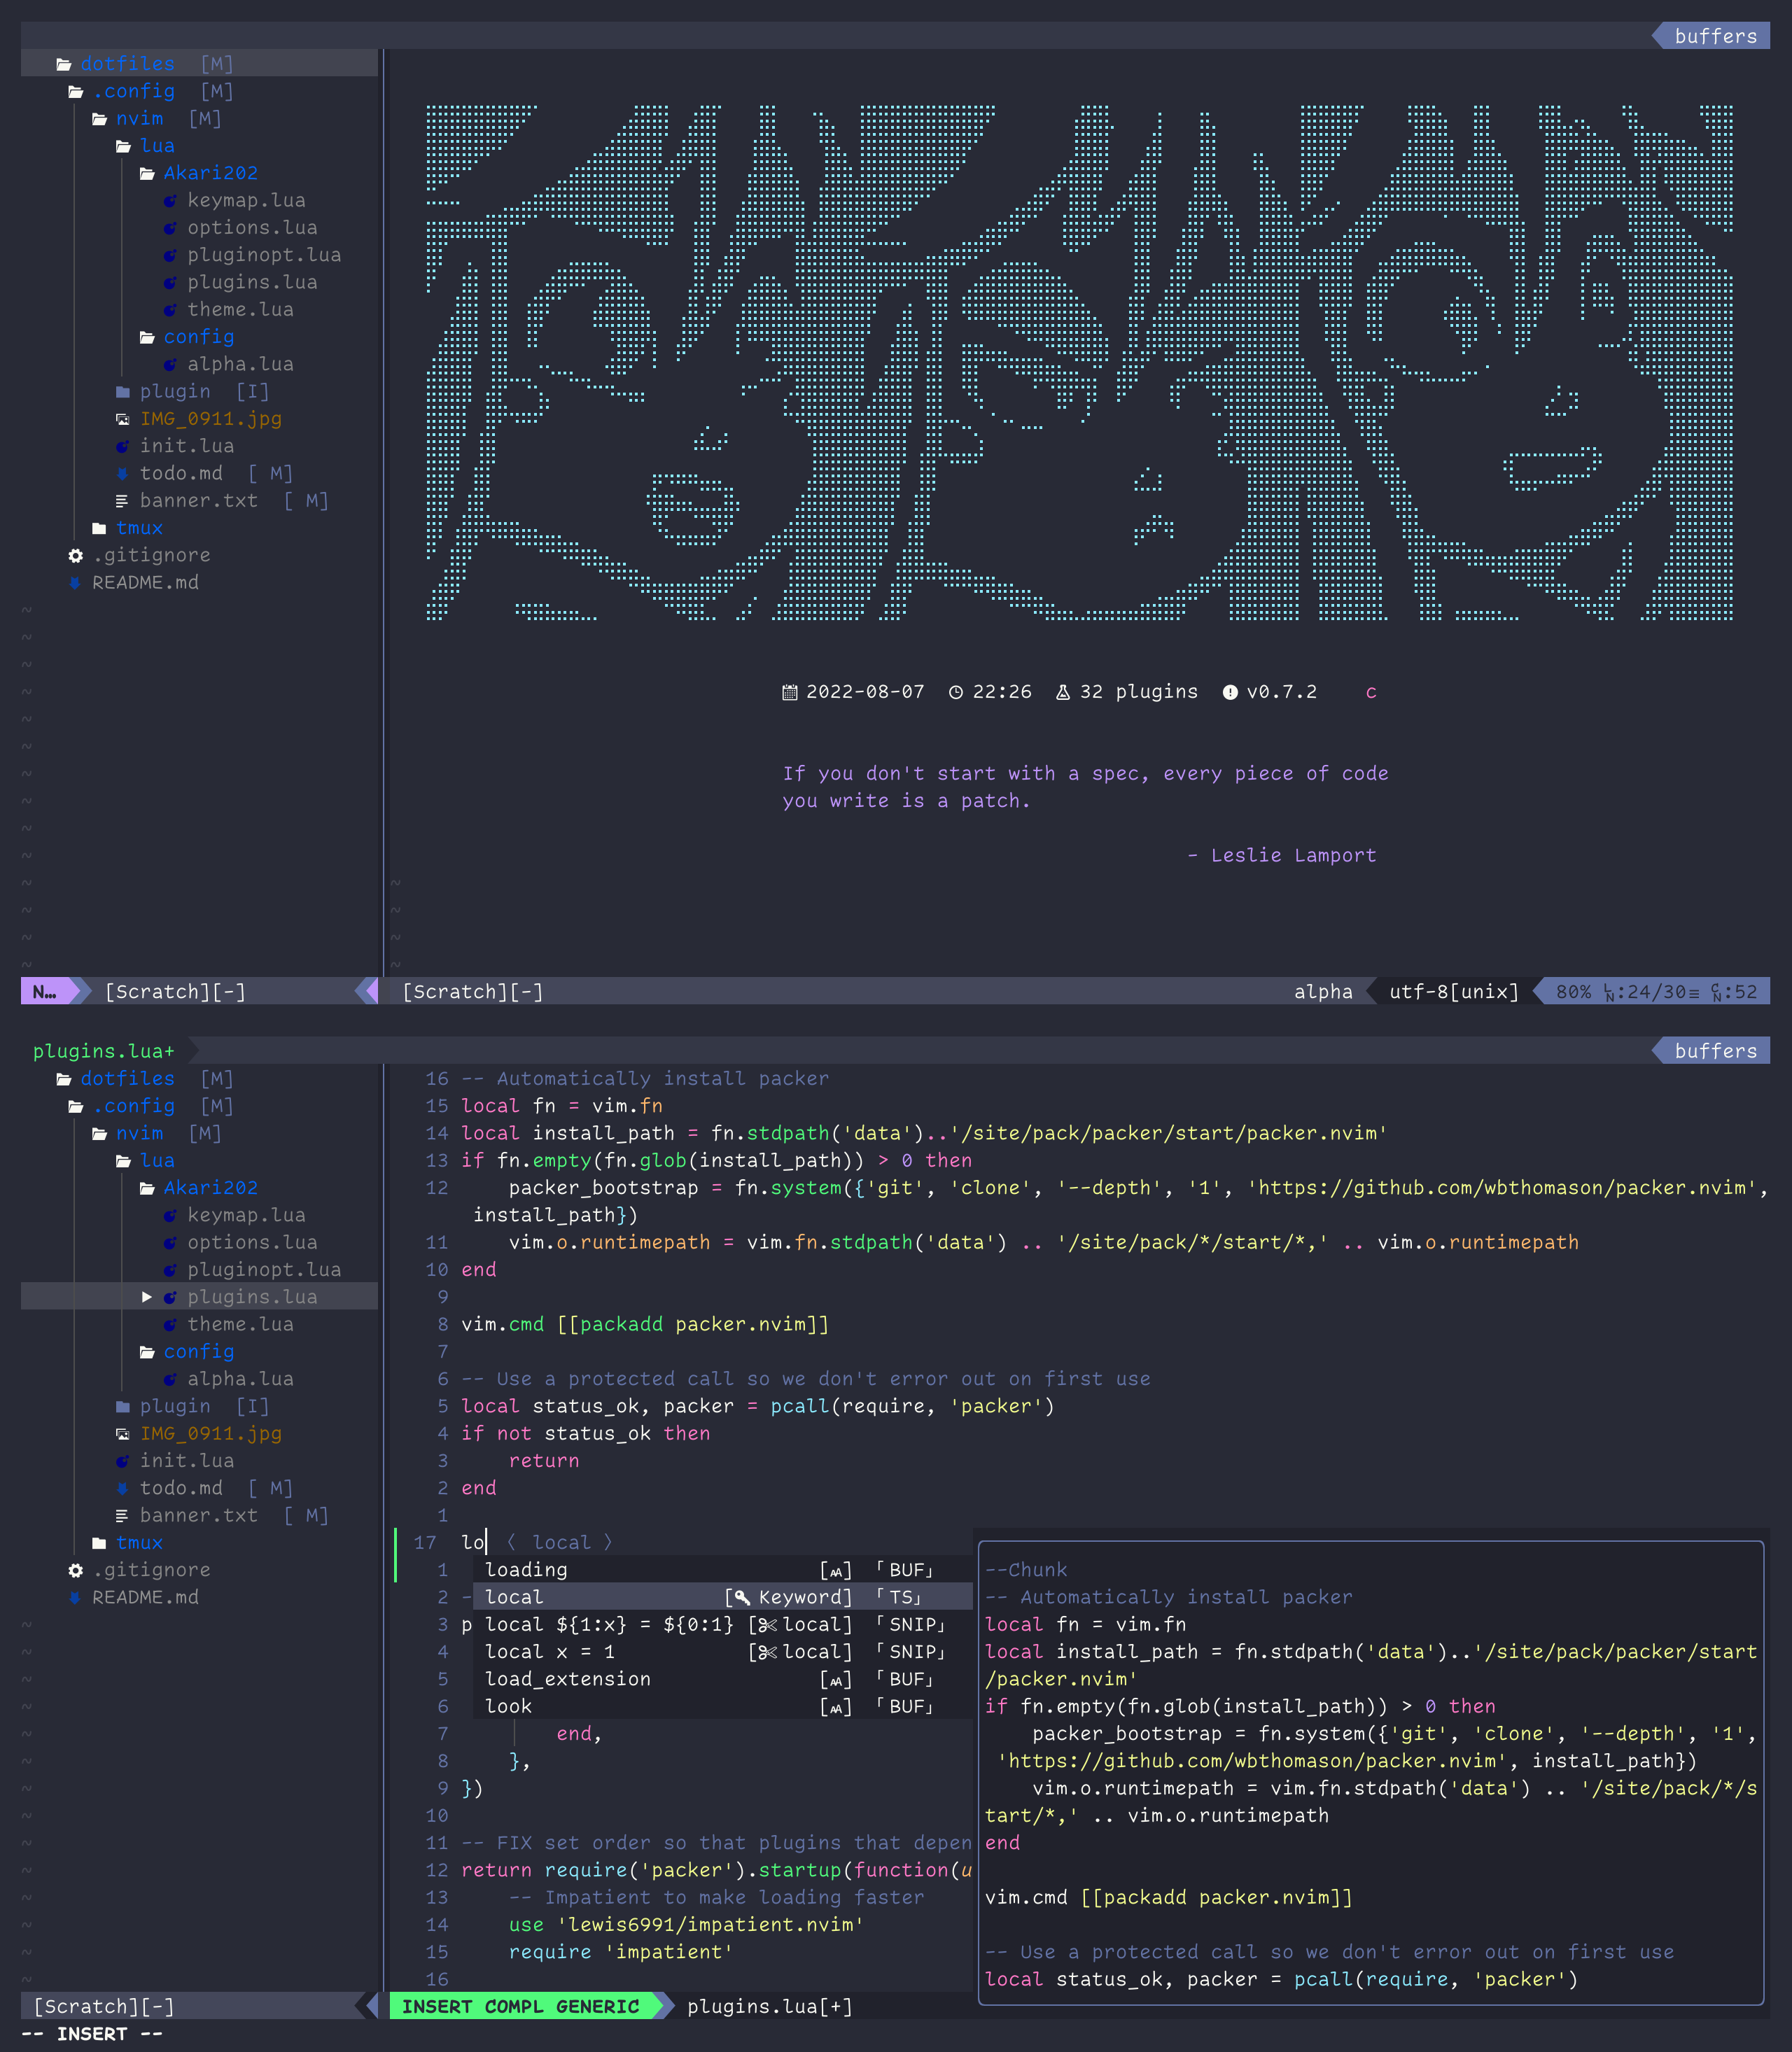Switch to the plugins.lua+ buffer tab
Image resolution: width=1792 pixels, height=2052 pixels.
[104, 1051]
